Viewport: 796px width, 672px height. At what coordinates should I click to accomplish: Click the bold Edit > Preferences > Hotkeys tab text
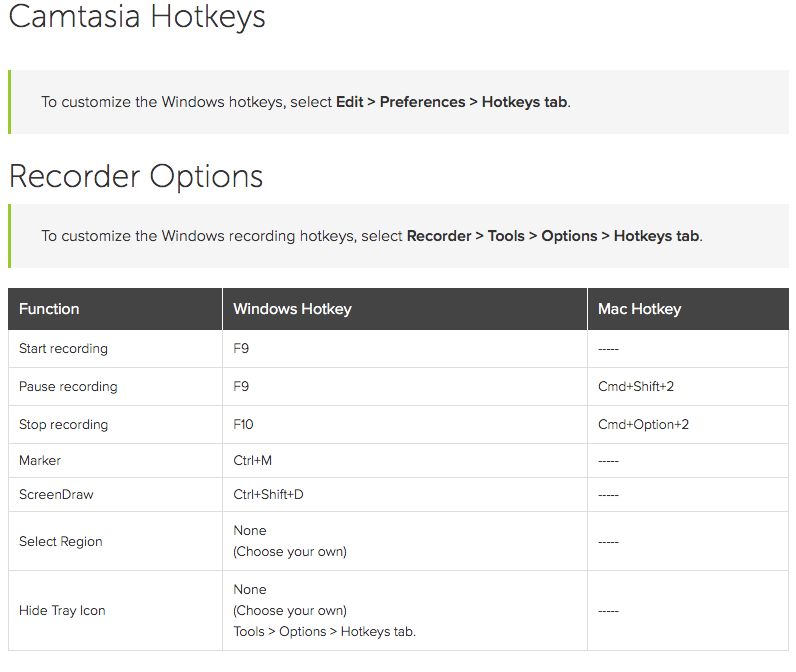click(452, 102)
